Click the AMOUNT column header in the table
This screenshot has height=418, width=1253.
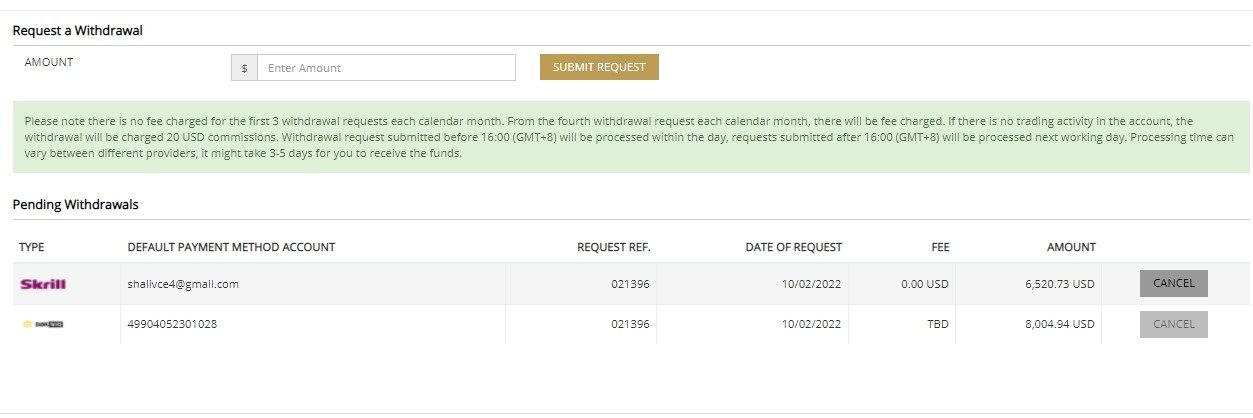pyautogui.click(x=1071, y=247)
